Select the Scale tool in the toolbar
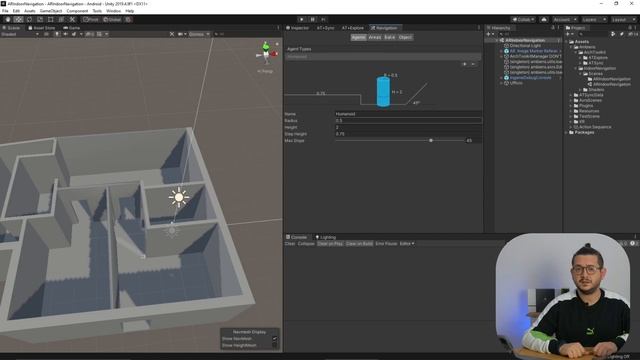 tap(40, 19)
